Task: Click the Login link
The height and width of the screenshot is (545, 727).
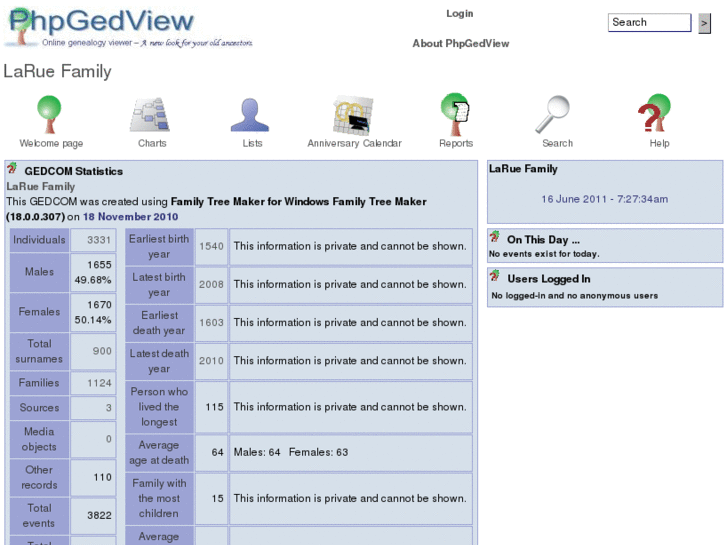Action: pyautogui.click(x=459, y=13)
